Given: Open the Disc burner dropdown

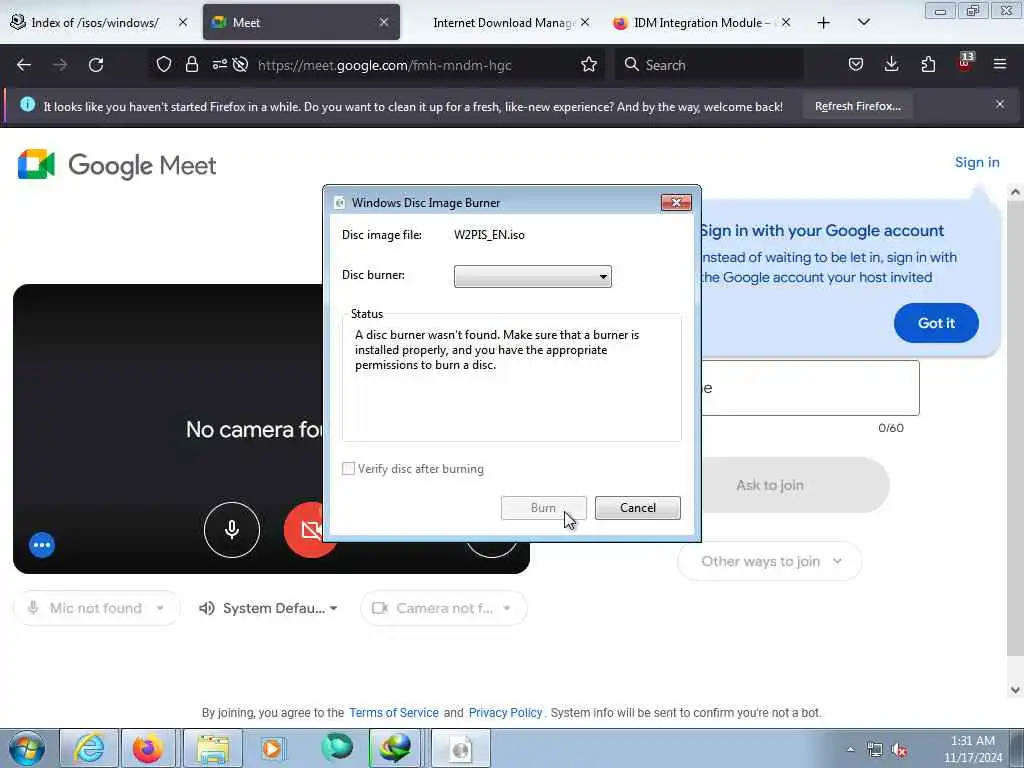Looking at the screenshot, I should pyautogui.click(x=532, y=276).
